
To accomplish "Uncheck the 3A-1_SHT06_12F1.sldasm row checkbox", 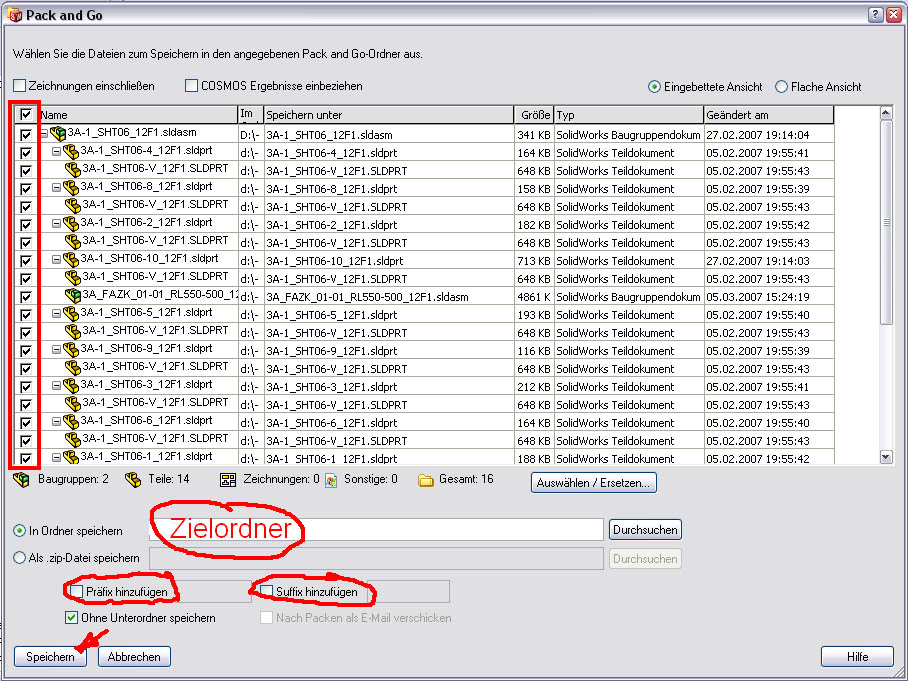I will point(25,134).
